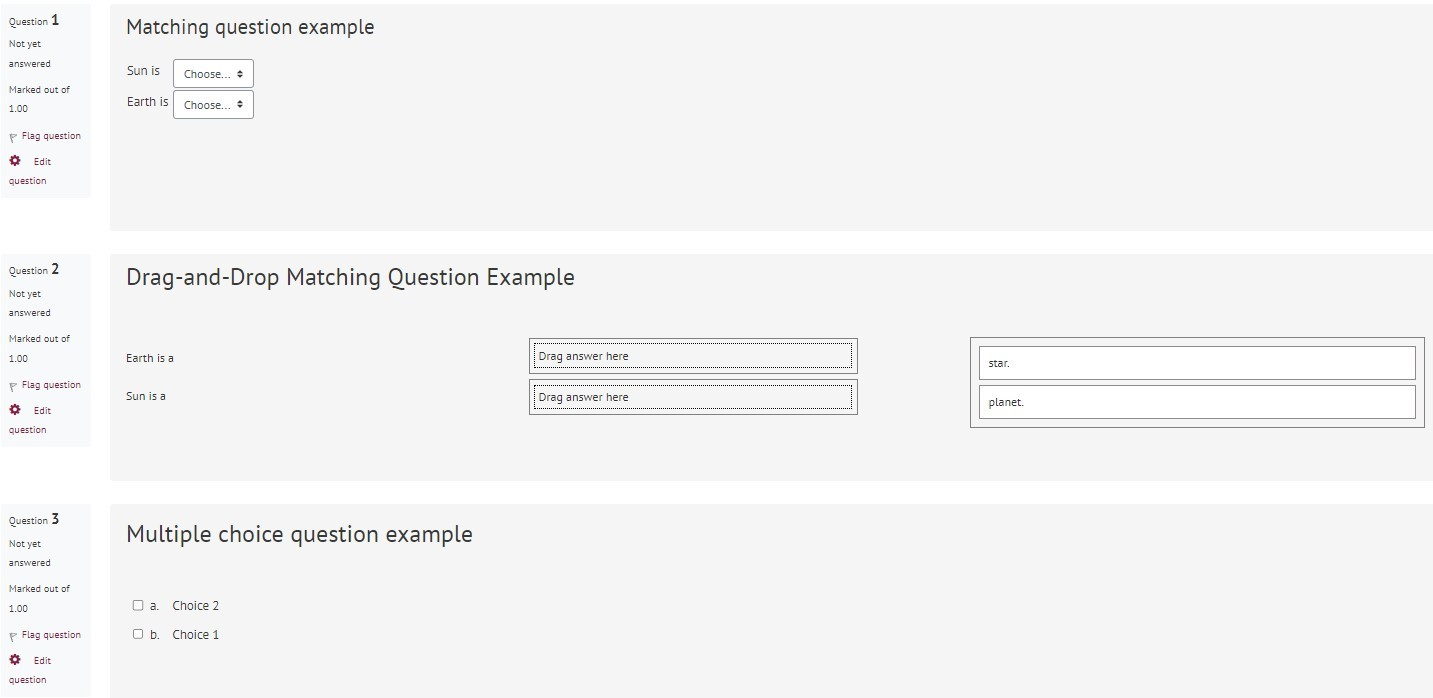
Task: Check the Choice 1 checkbox
Action: (x=138, y=634)
